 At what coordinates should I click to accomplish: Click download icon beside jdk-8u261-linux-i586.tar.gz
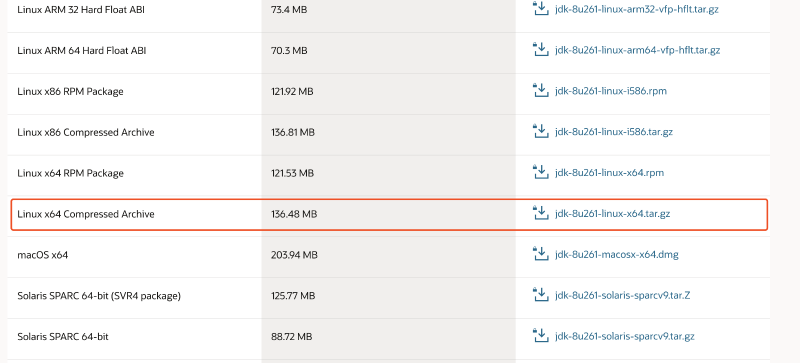pyautogui.click(x=540, y=131)
